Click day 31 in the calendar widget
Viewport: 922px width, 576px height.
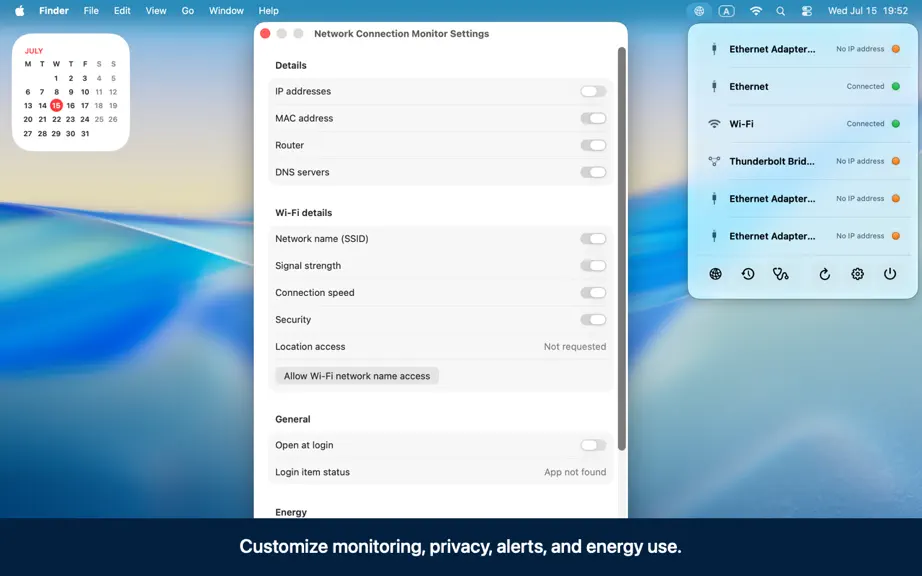(85, 134)
